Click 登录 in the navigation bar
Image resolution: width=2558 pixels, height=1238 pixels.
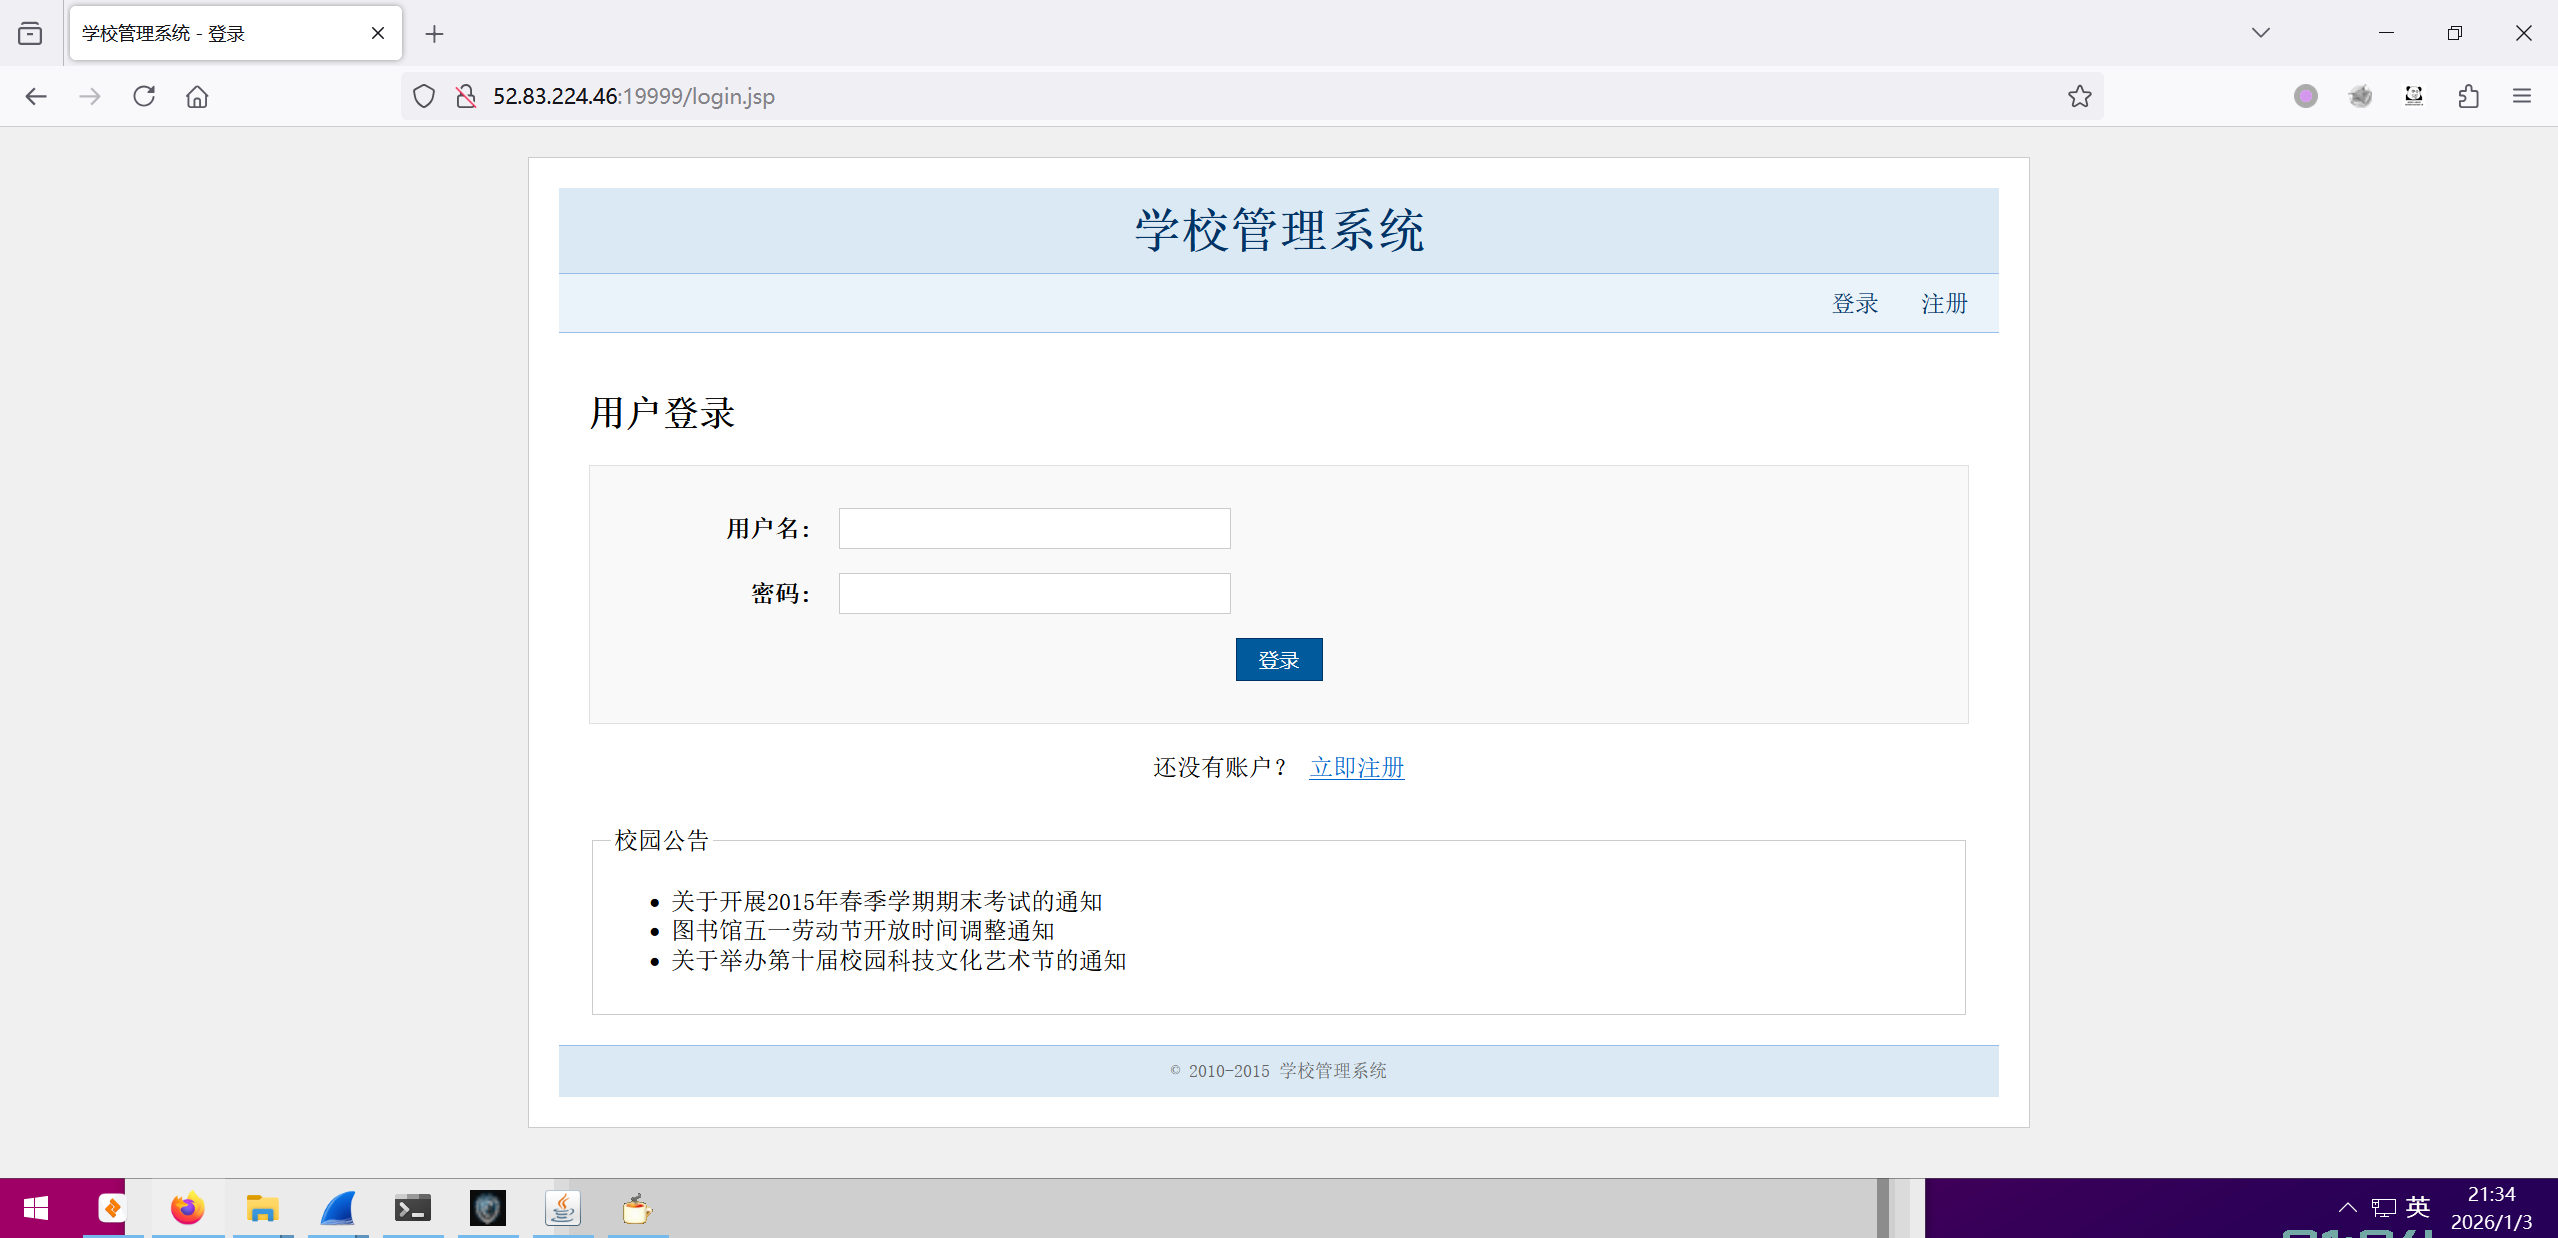1855,303
